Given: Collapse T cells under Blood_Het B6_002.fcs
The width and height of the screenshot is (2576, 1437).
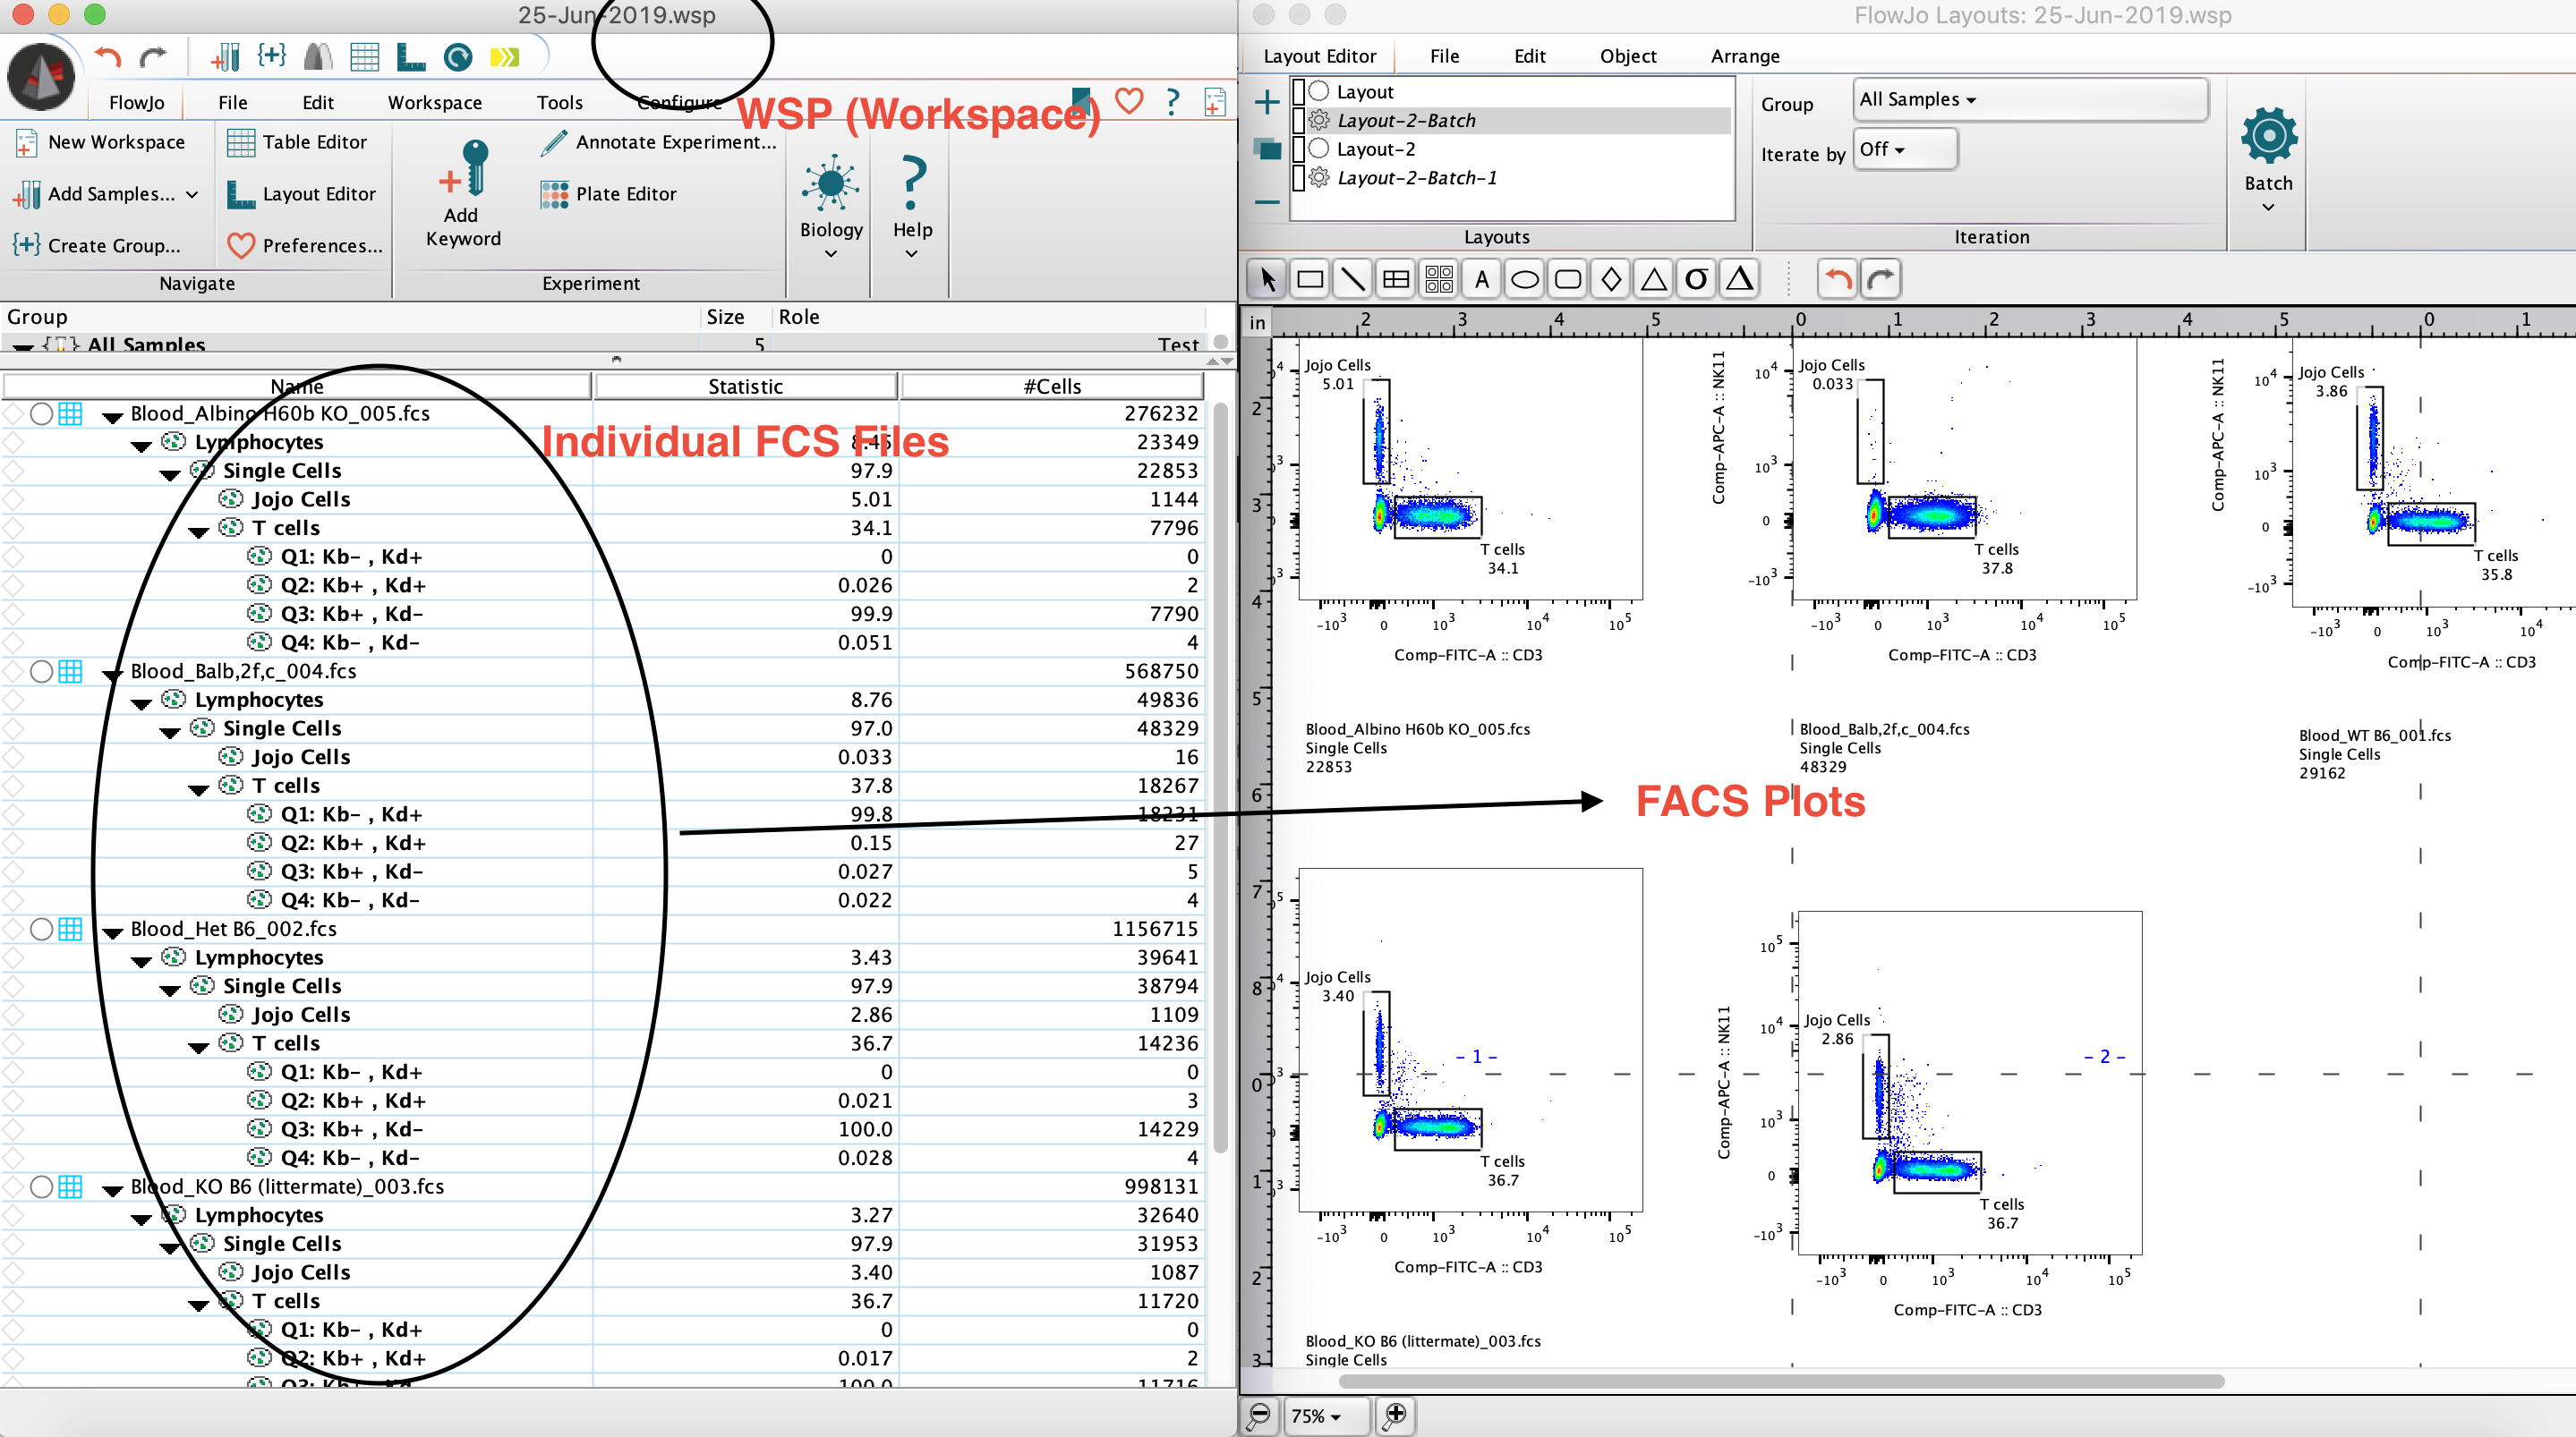Looking at the screenshot, I should (198, 1048).
